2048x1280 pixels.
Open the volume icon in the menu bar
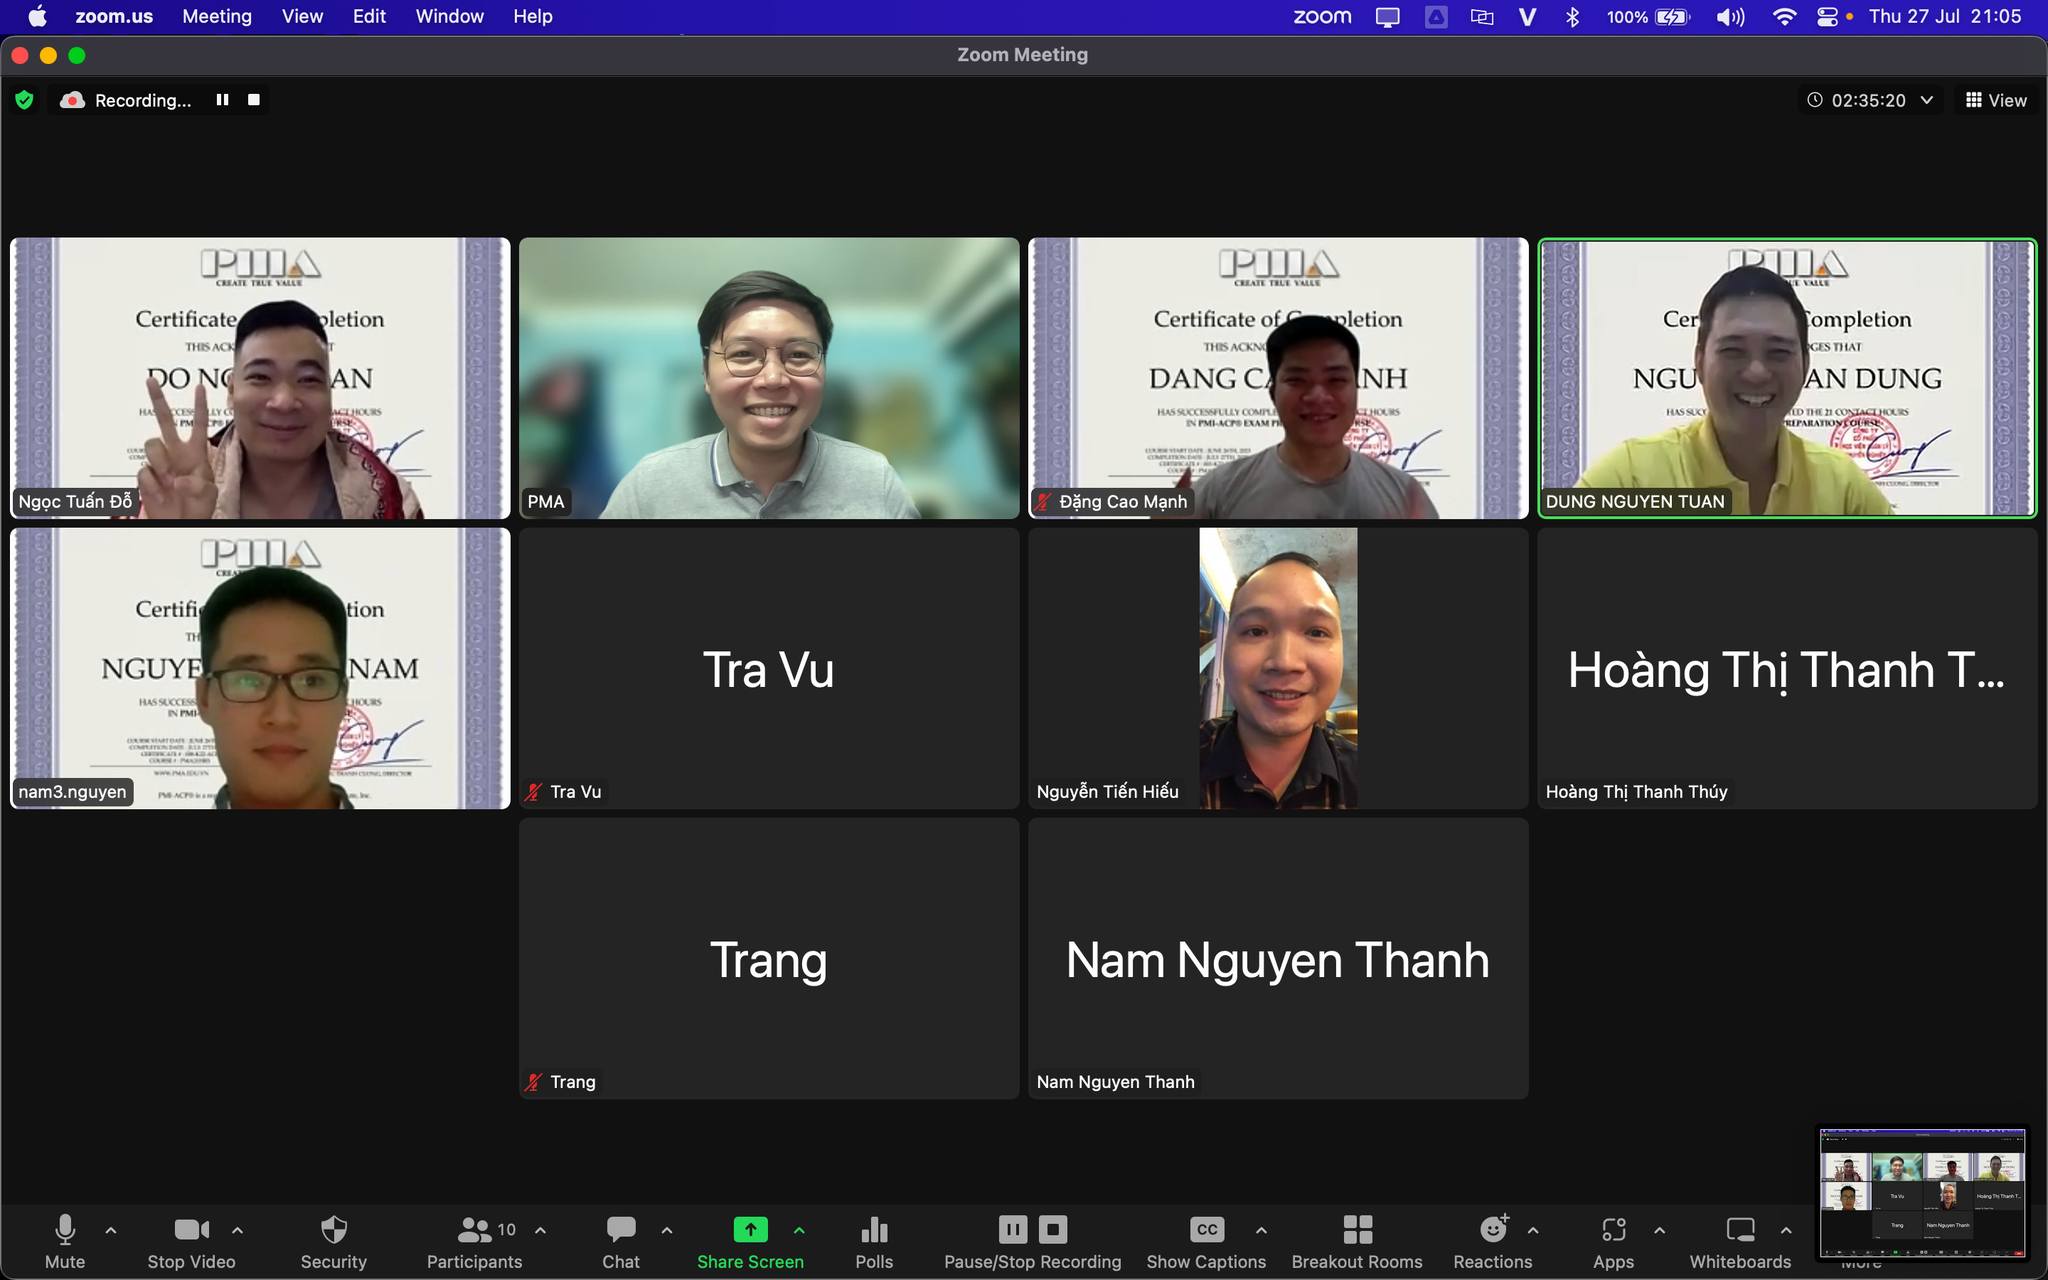pyautogui.click(x=1730, y=16)
